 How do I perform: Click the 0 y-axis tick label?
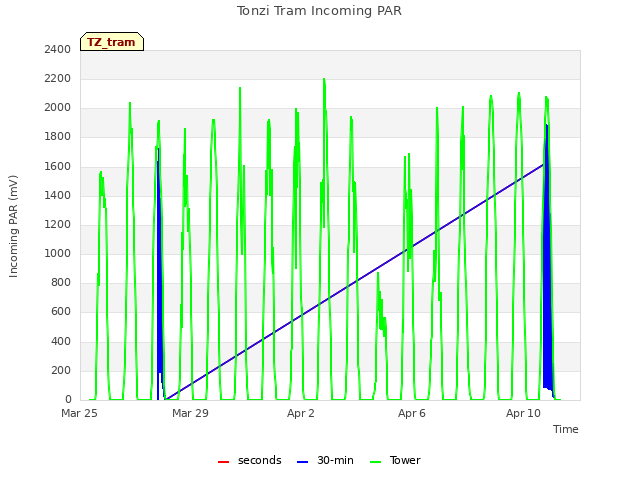coord(68,400)
